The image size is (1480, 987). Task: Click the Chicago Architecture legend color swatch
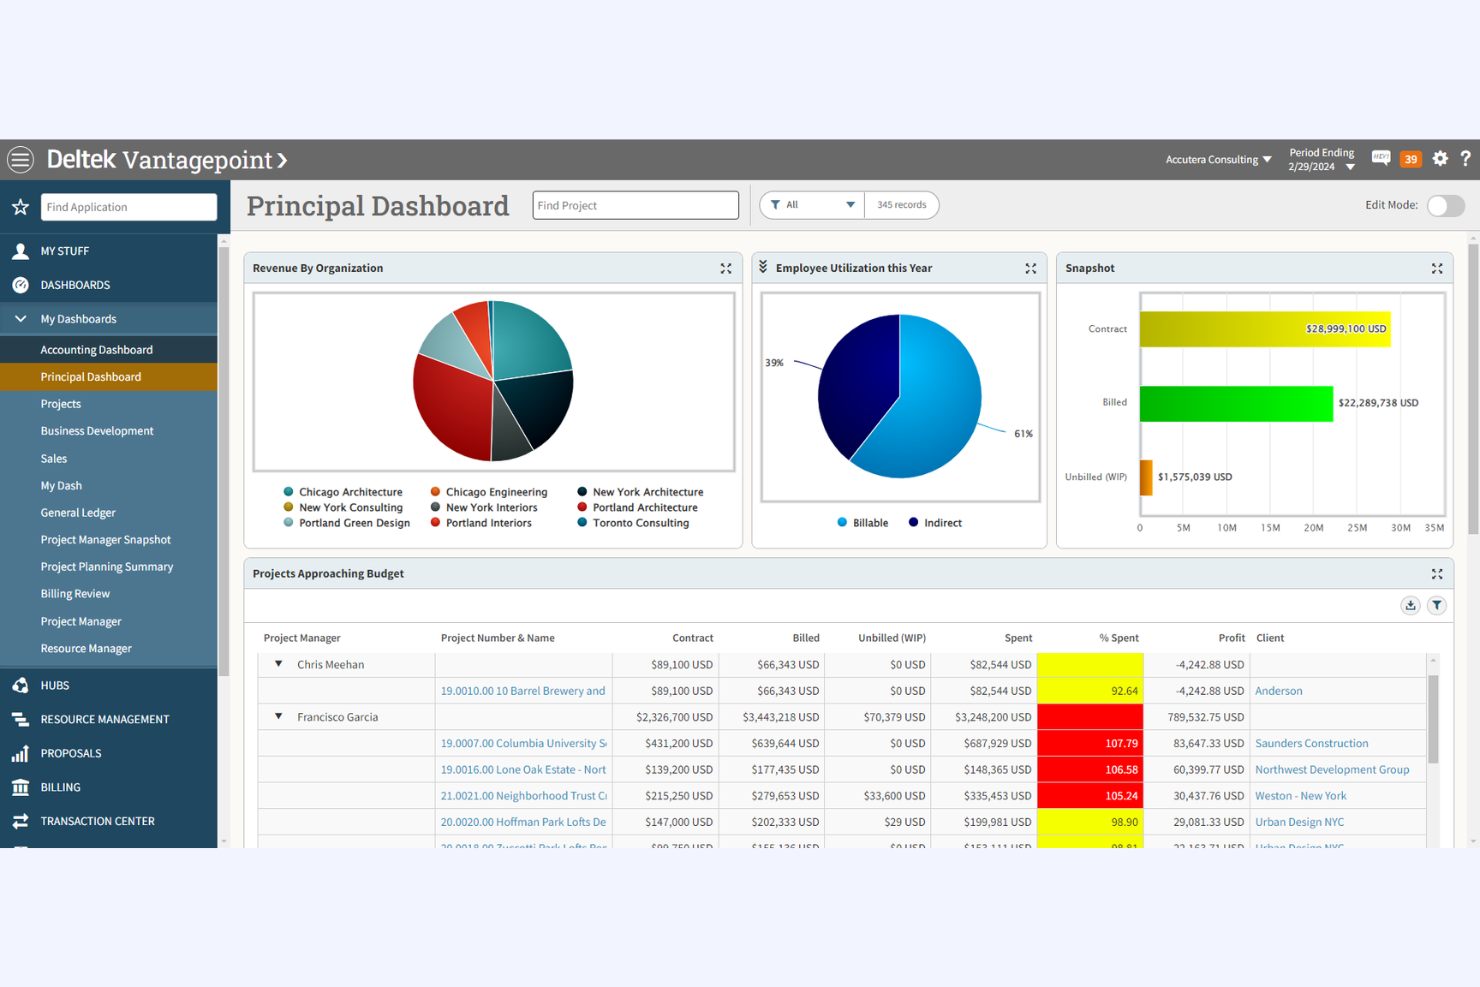pyautogui.click(x=289, y=491)
